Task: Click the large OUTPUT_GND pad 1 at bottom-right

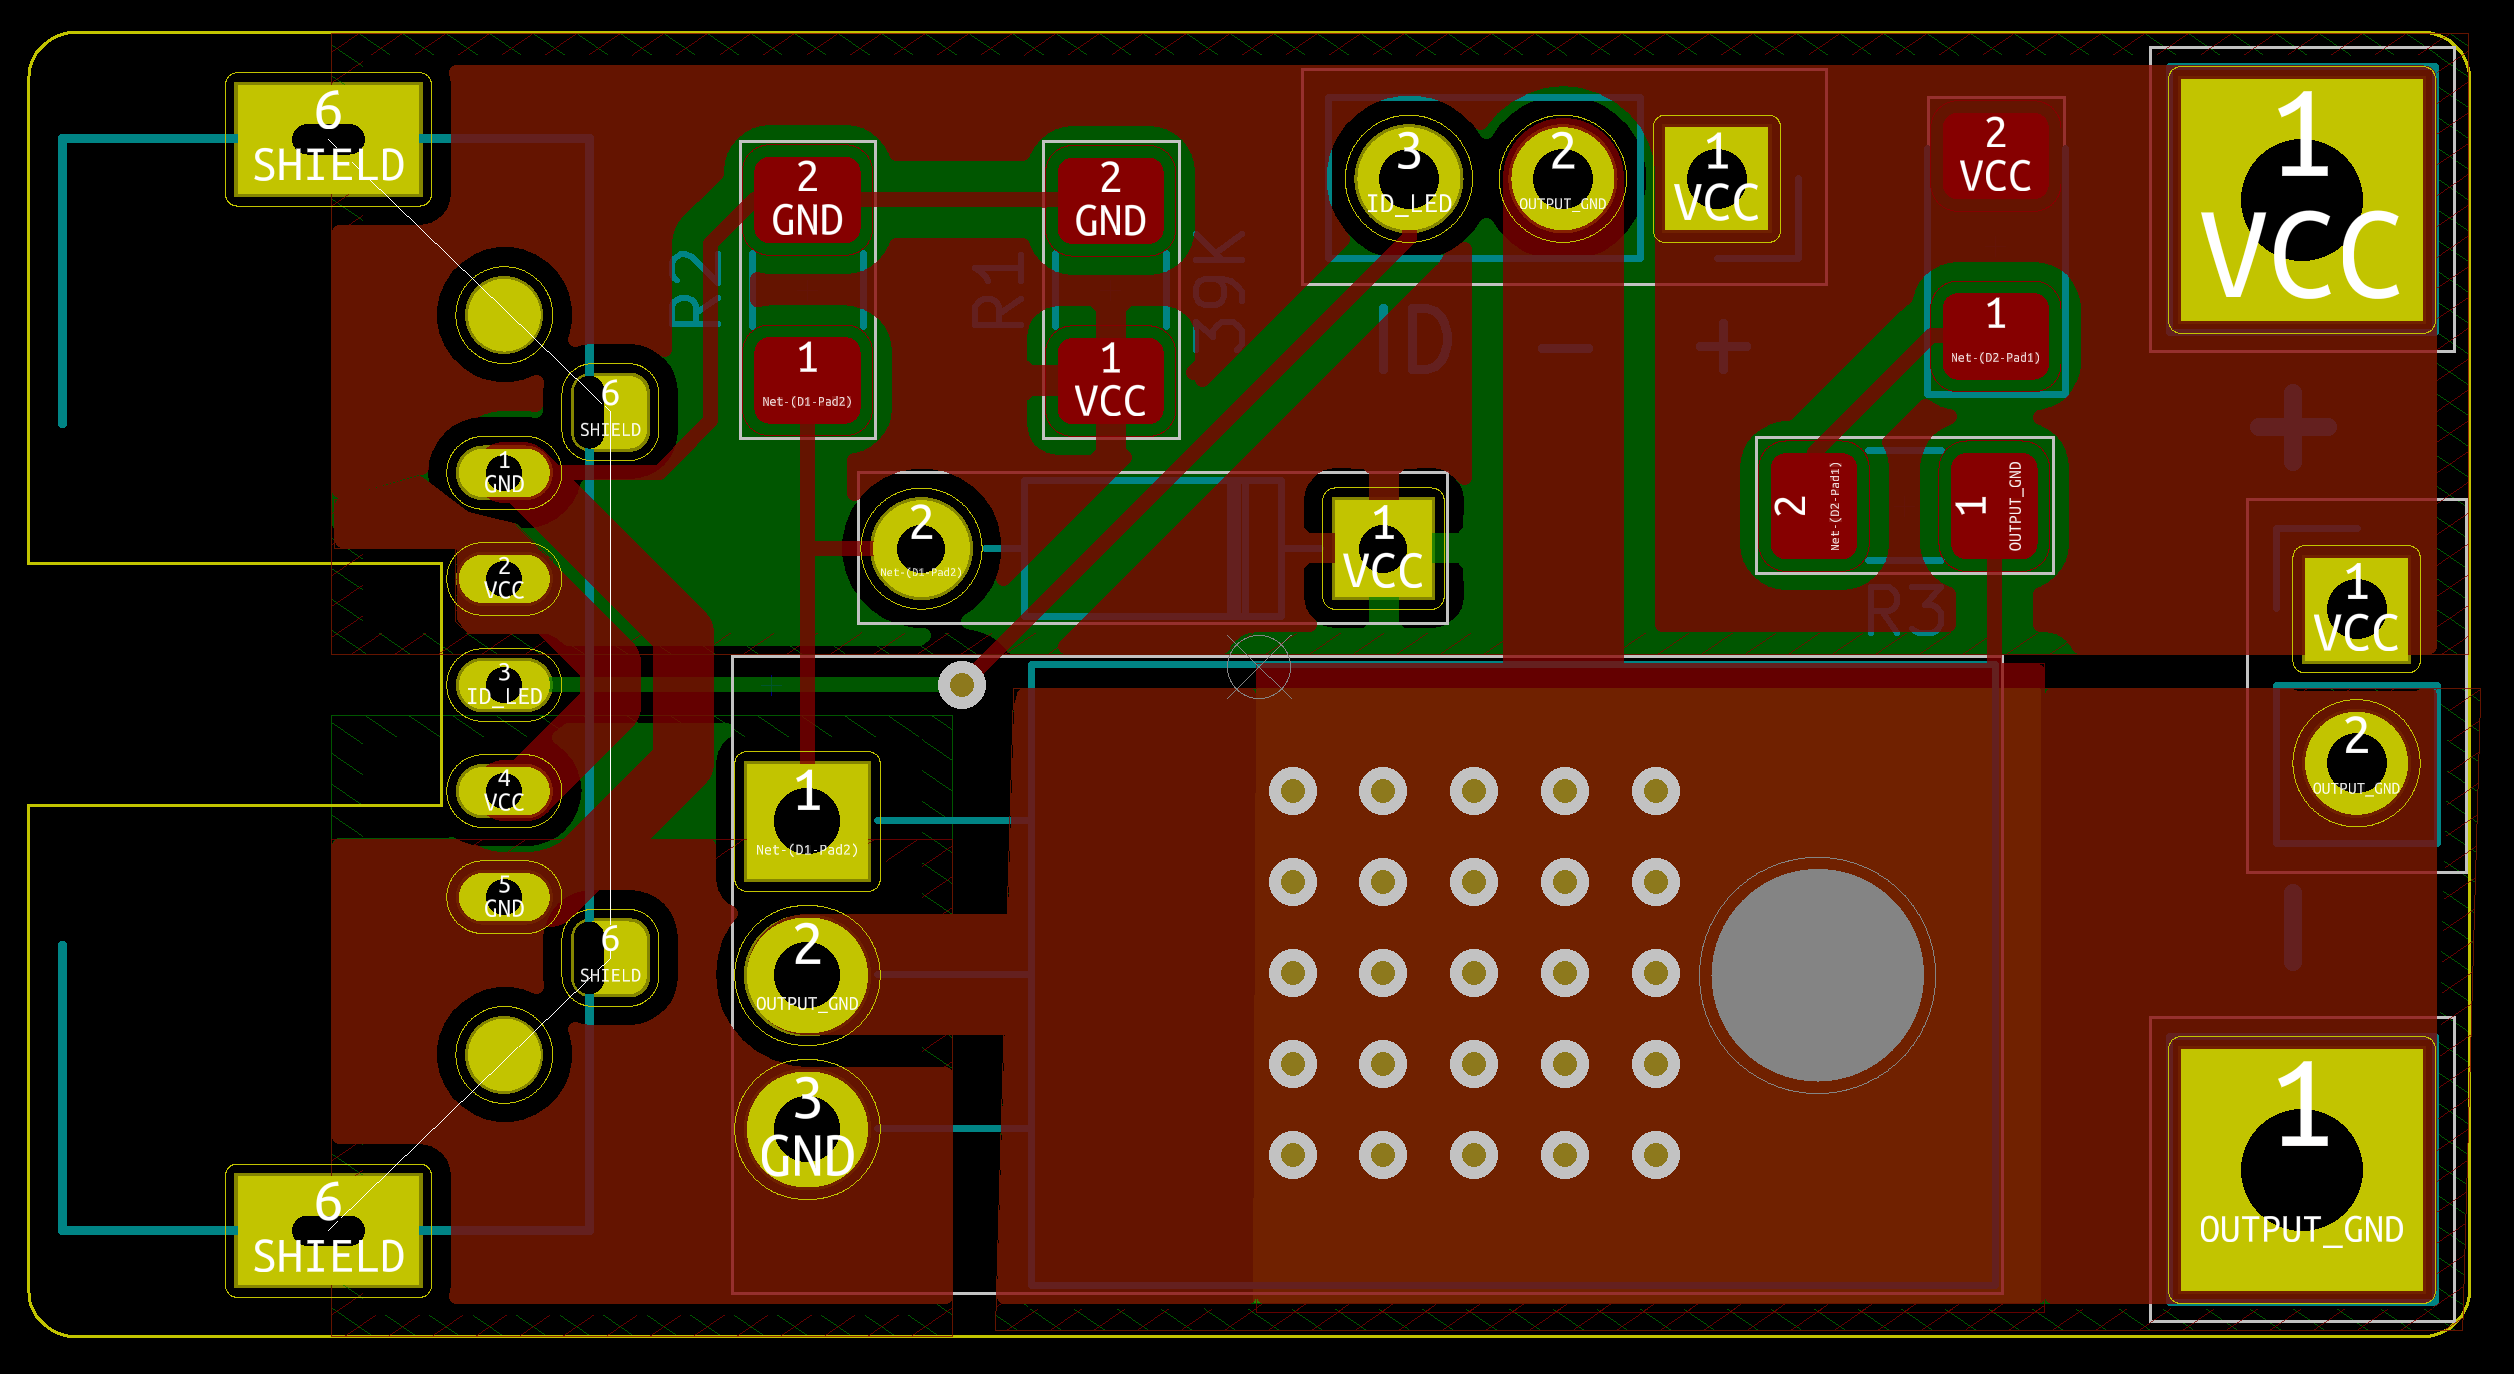Action: click(2301, 1170)
